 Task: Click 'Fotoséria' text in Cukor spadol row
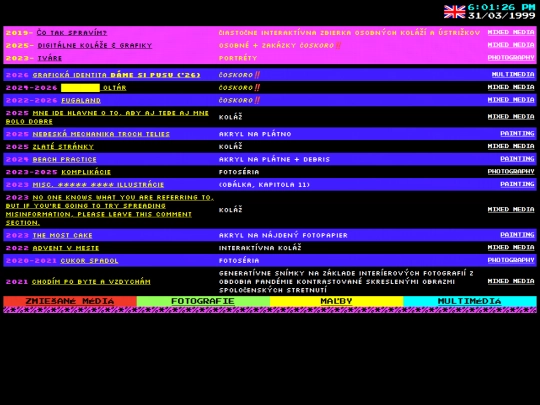click(239, 261)
